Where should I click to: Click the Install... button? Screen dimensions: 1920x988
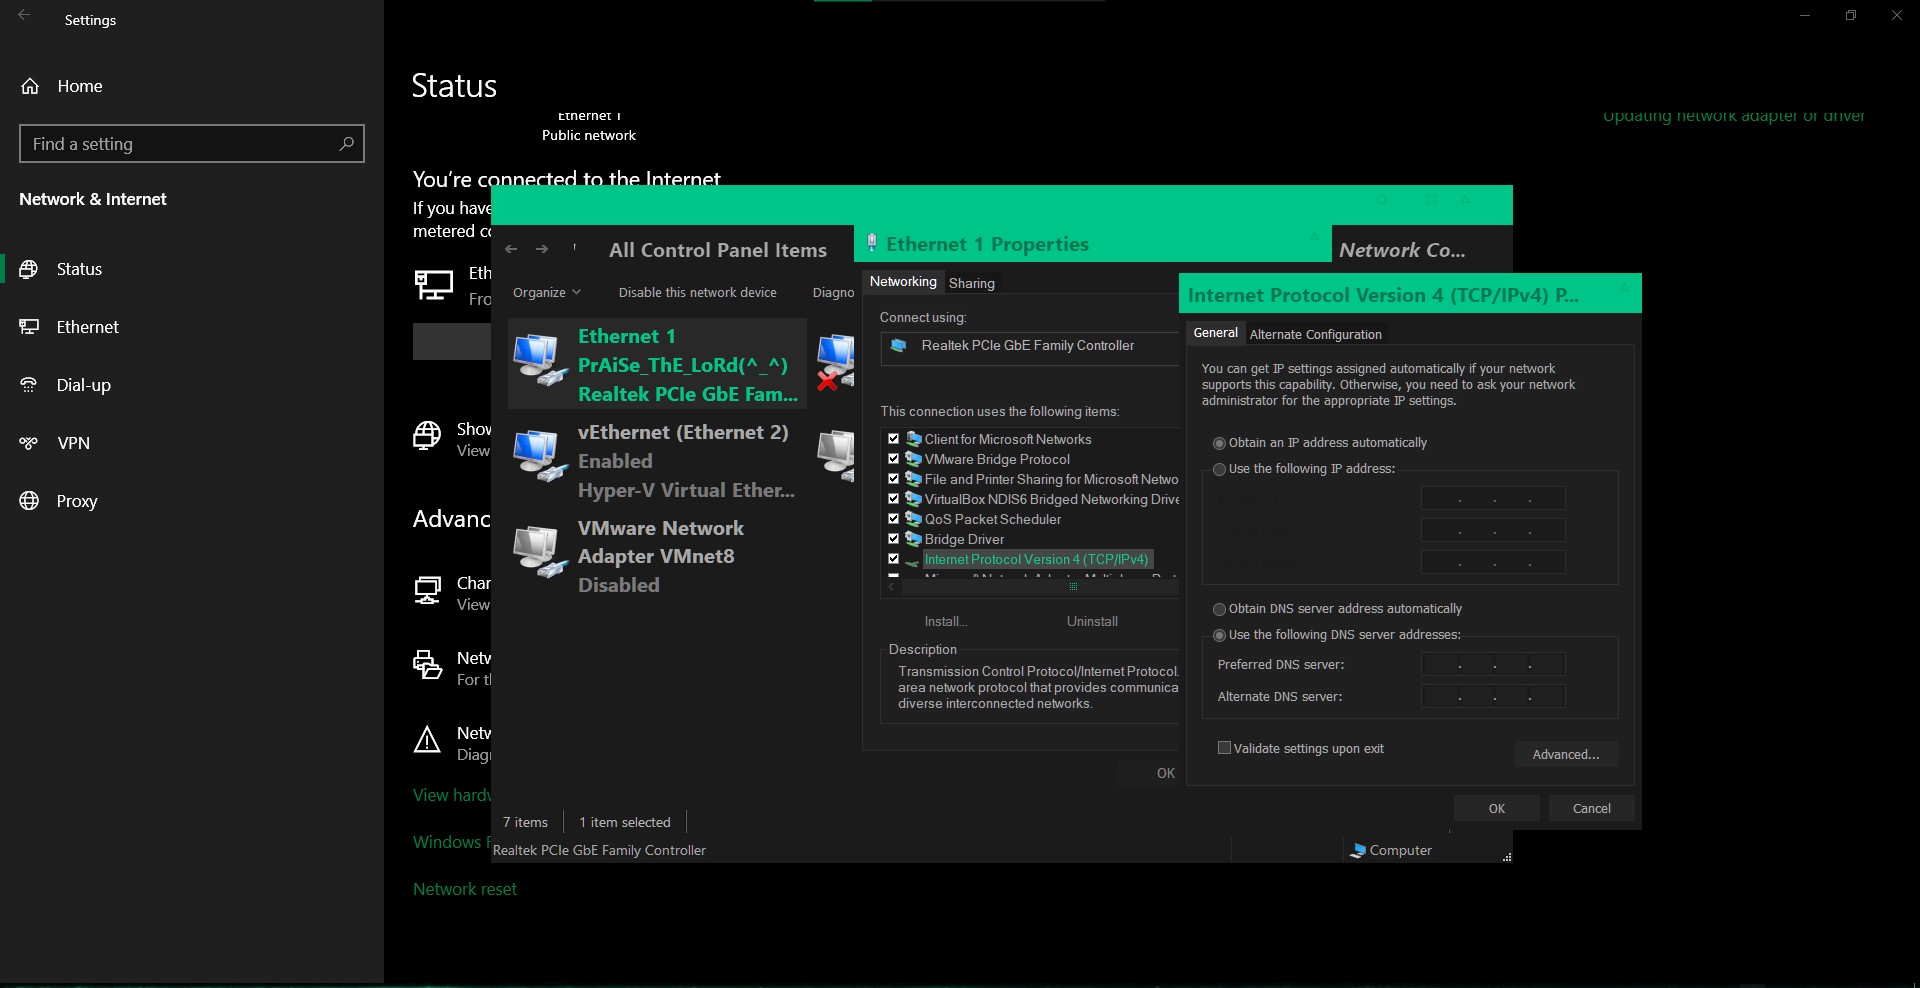(x=946, y=621)
